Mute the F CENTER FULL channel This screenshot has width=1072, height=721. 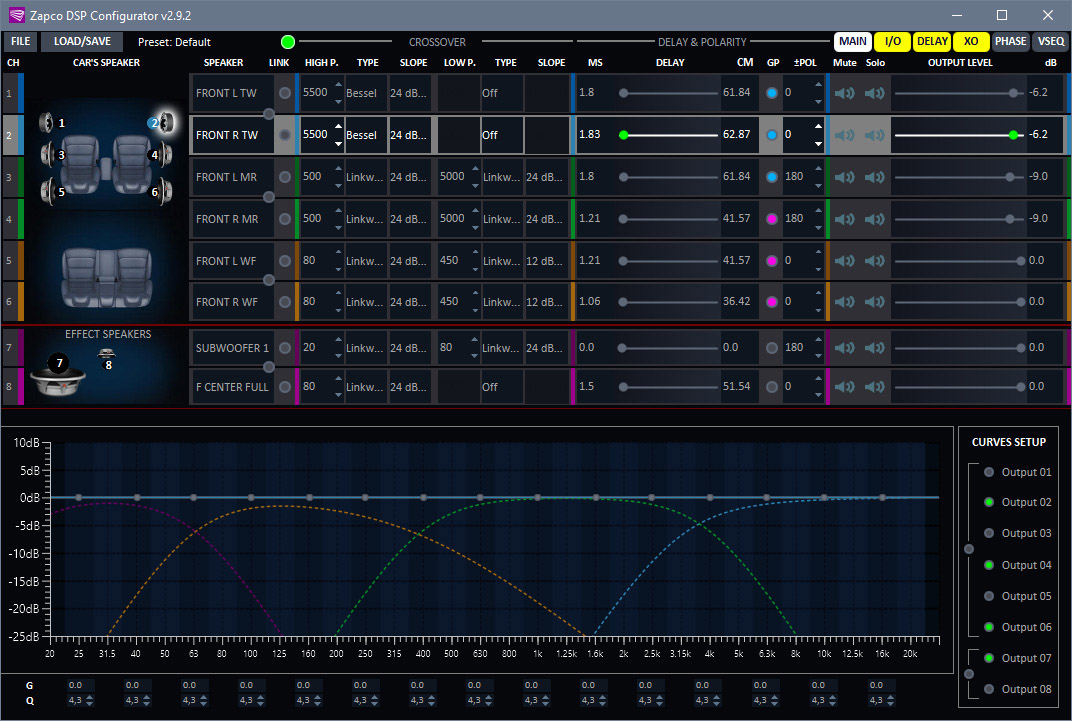(844, 387)
